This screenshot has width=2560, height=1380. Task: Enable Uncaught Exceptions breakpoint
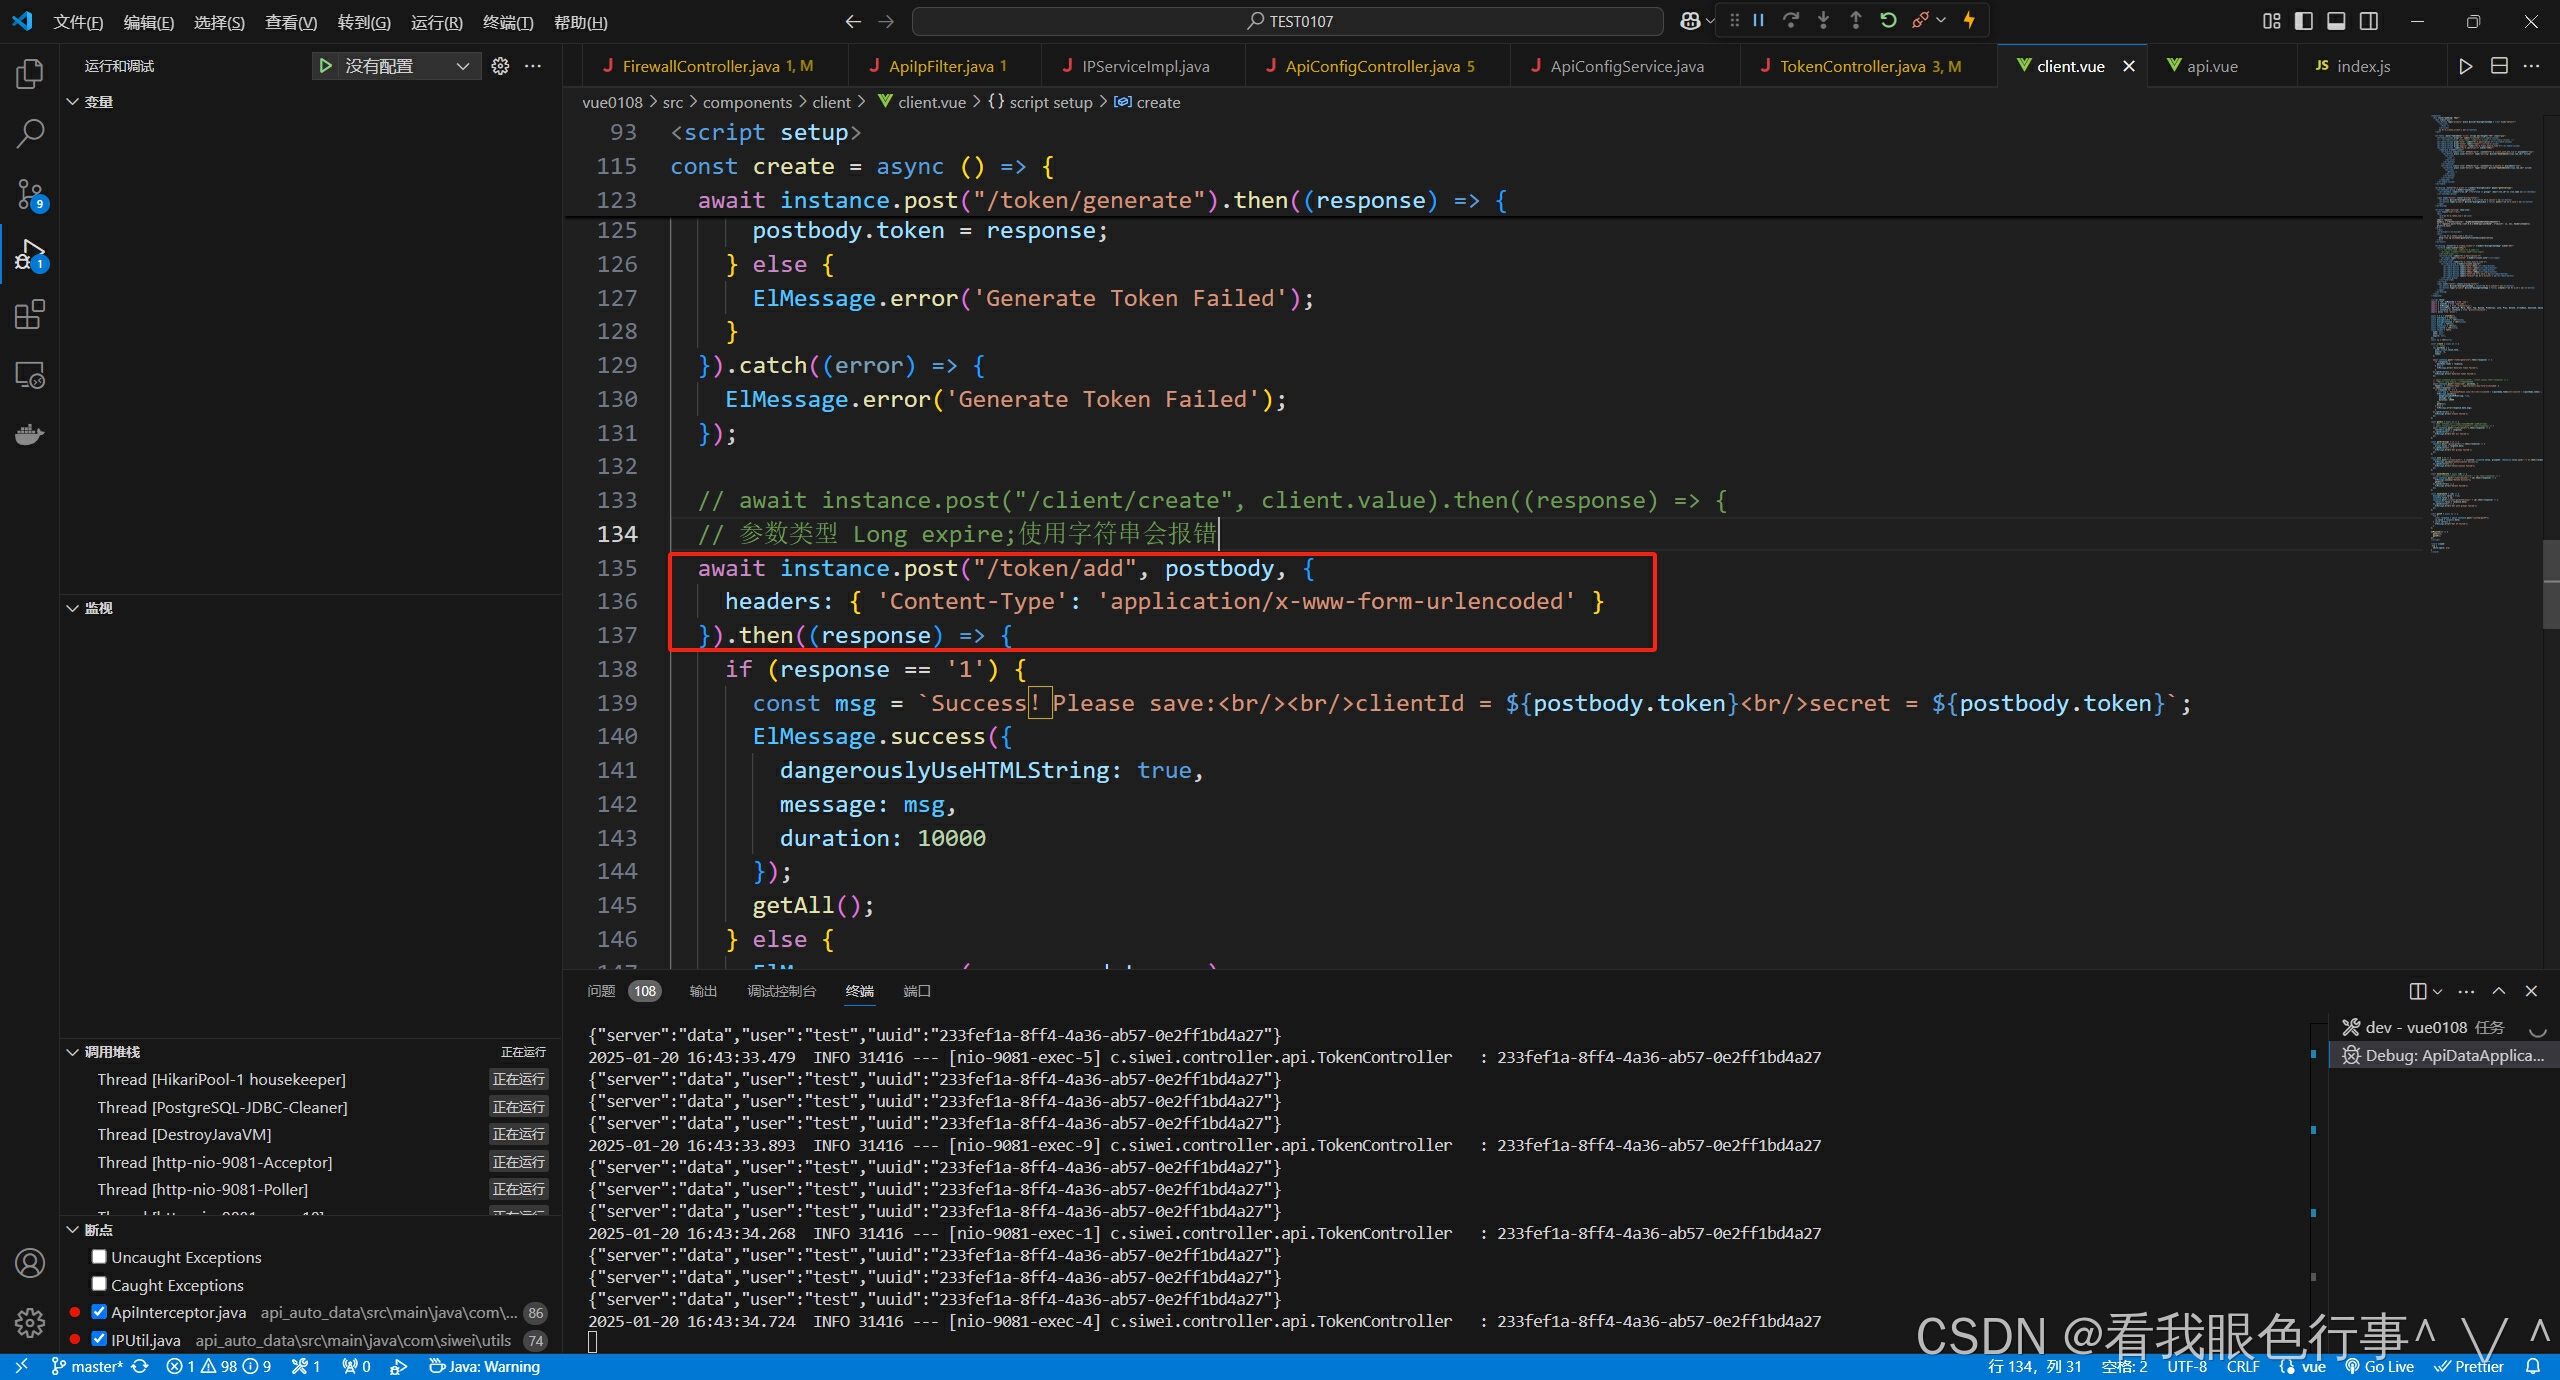(99, 1257)
